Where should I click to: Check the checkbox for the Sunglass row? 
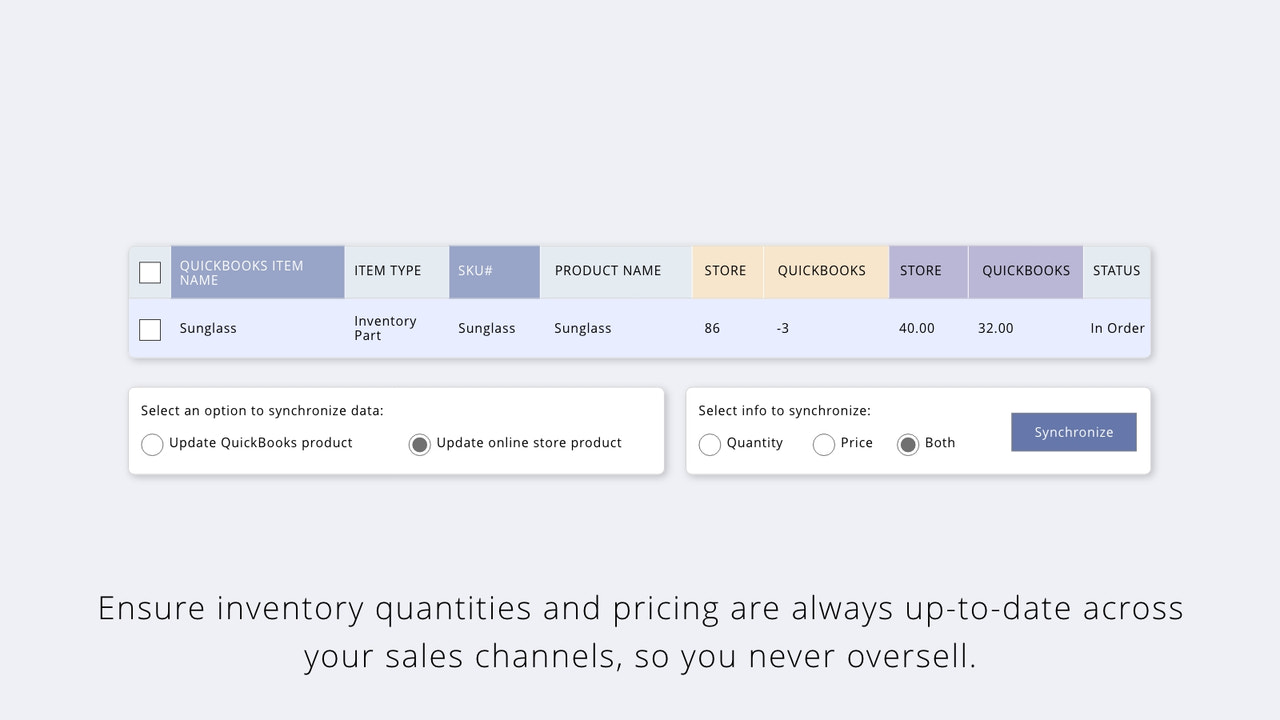point(150,329)
